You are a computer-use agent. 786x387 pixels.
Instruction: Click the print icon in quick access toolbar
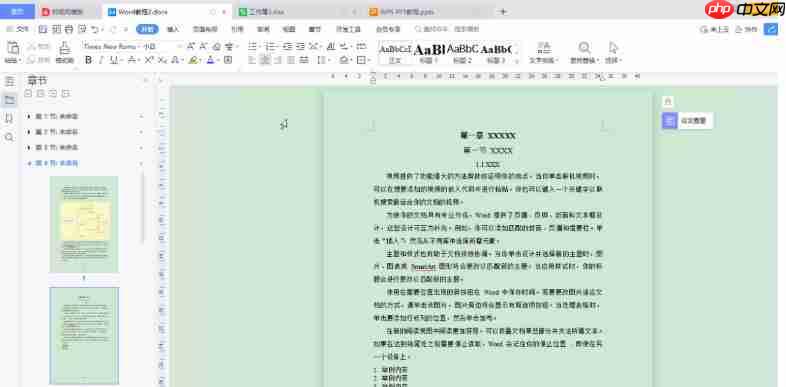(x=69, y=30)
